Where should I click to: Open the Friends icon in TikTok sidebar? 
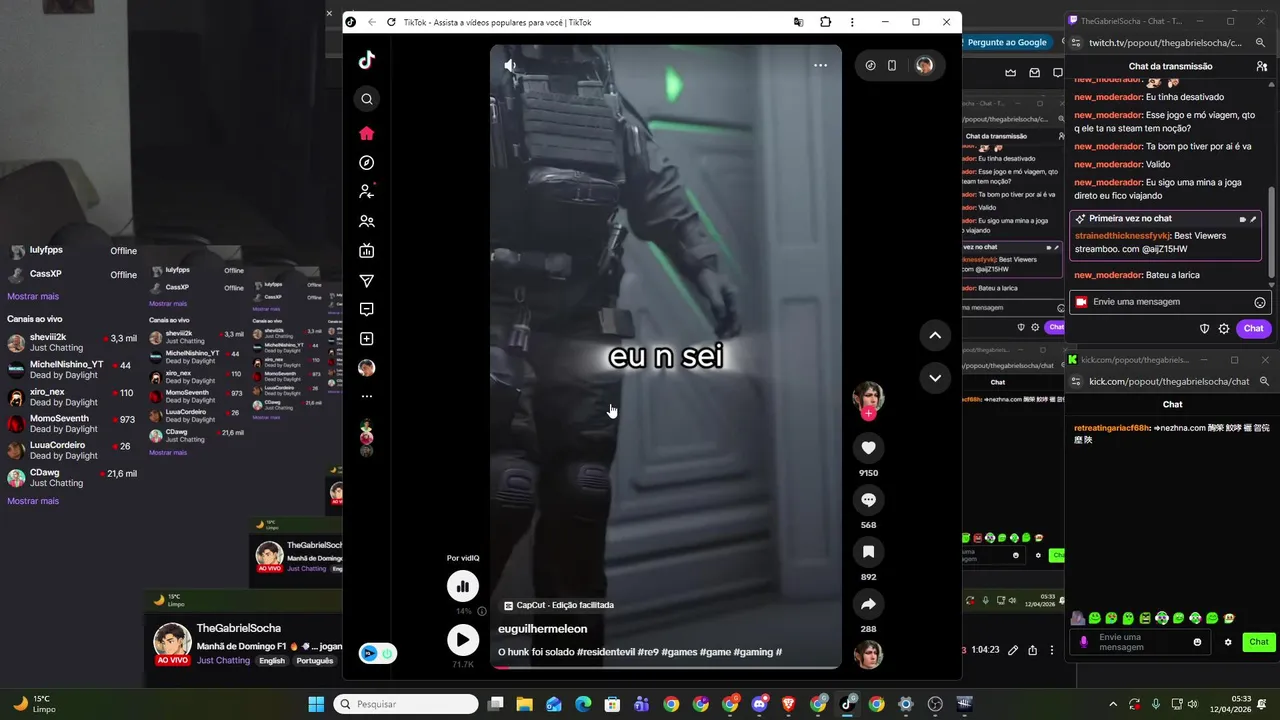367,221
